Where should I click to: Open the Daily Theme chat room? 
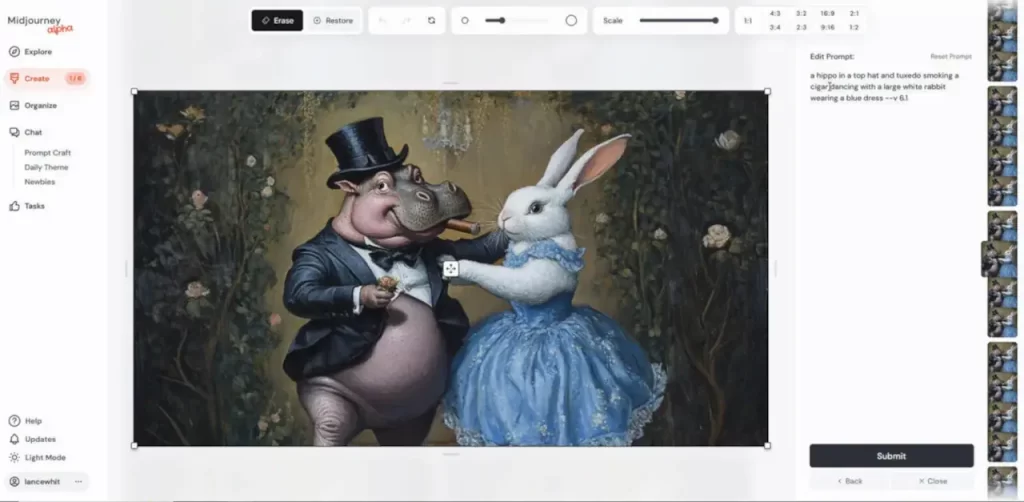[x=47, y=167]
